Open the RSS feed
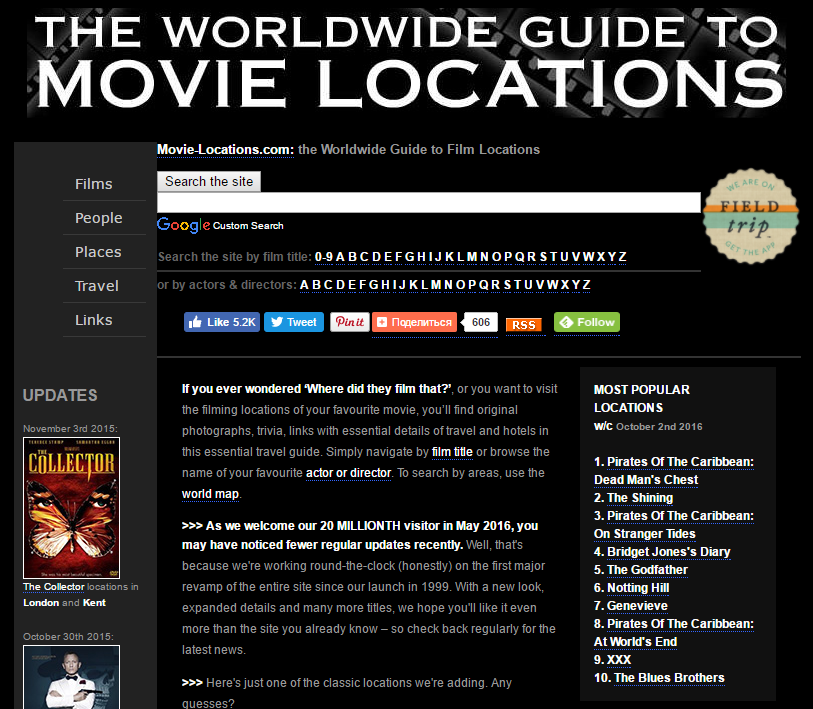Viewport: 813px width, 709px height. (524, 325)
